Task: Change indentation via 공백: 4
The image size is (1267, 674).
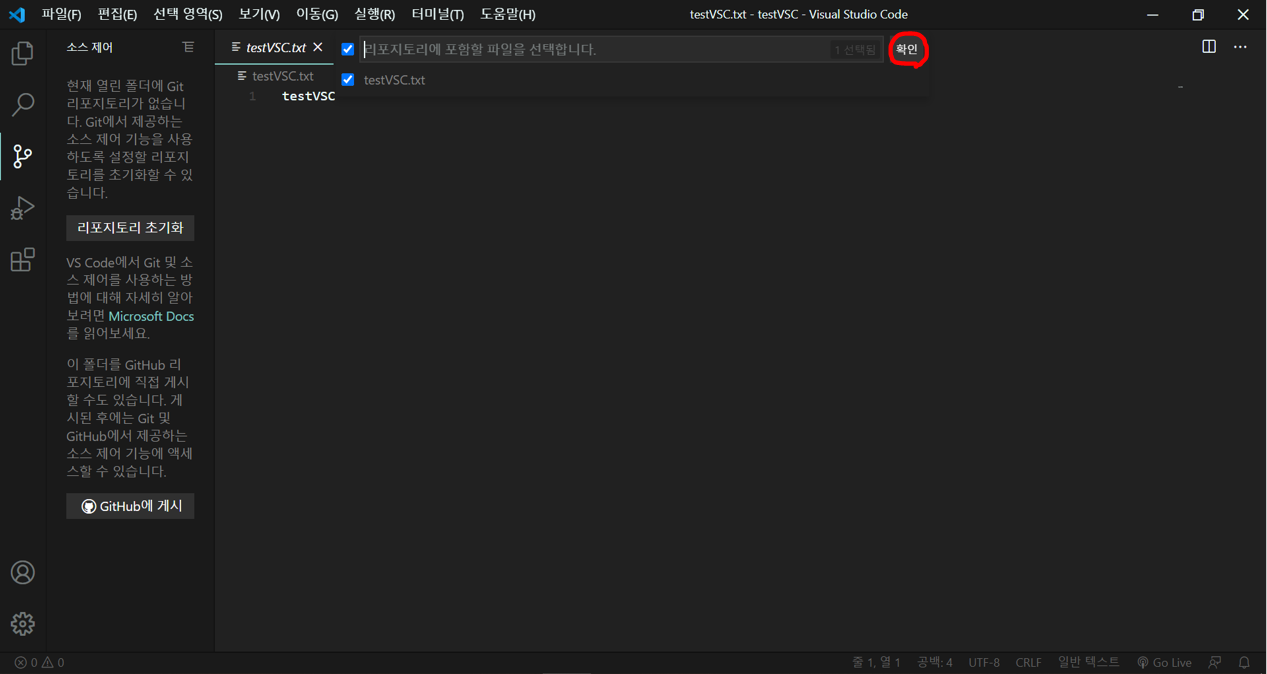Action: pos(935,662)
